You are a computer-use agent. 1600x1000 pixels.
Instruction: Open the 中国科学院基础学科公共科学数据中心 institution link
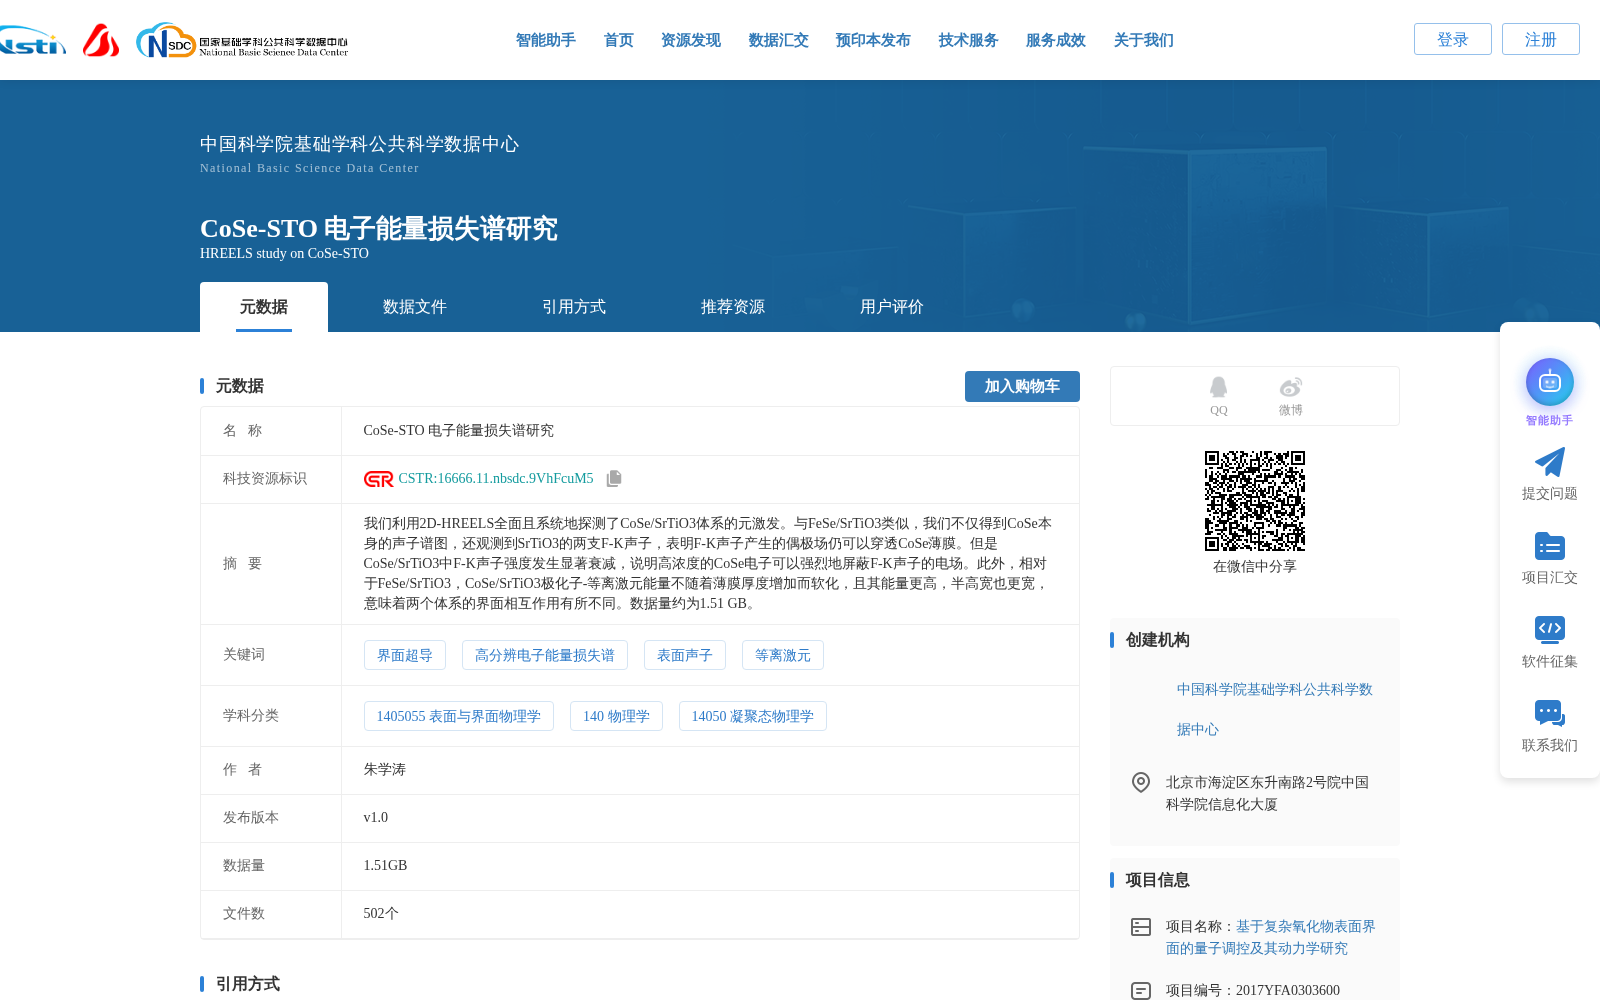pyautogui.click(x=1275, y=709)
